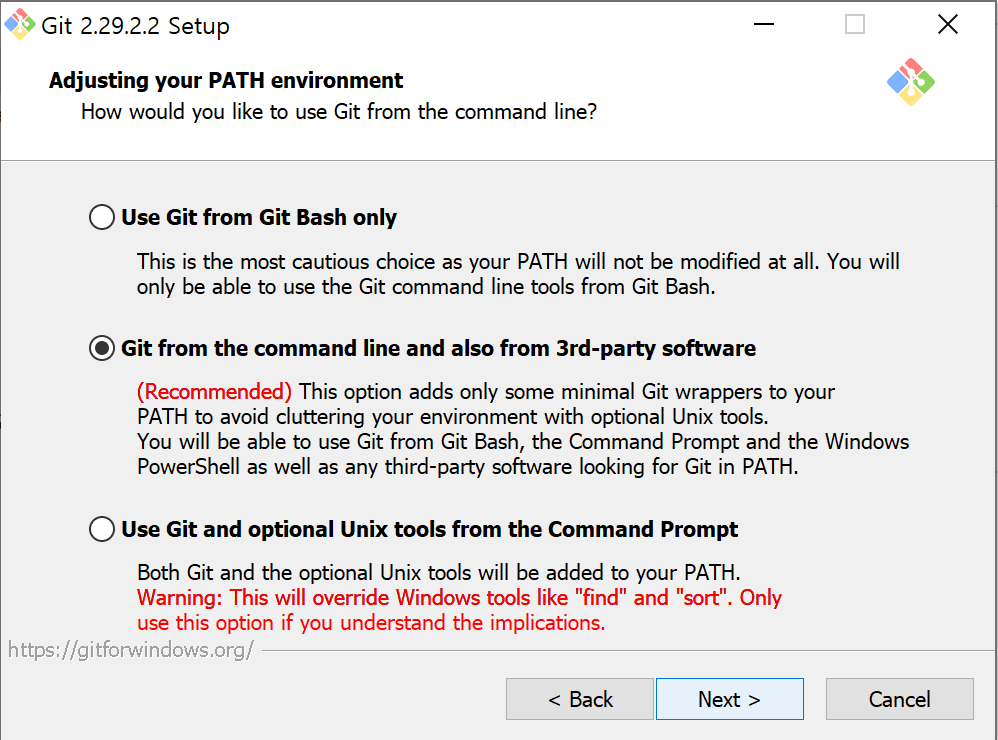Click the red Warning text about Windows tools
This screenshot has height=740, width=998.
click(460, 610)
